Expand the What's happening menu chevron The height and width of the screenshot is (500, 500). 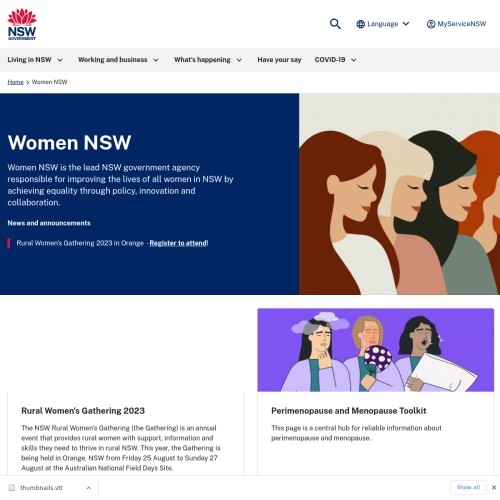tap(239, 60)
